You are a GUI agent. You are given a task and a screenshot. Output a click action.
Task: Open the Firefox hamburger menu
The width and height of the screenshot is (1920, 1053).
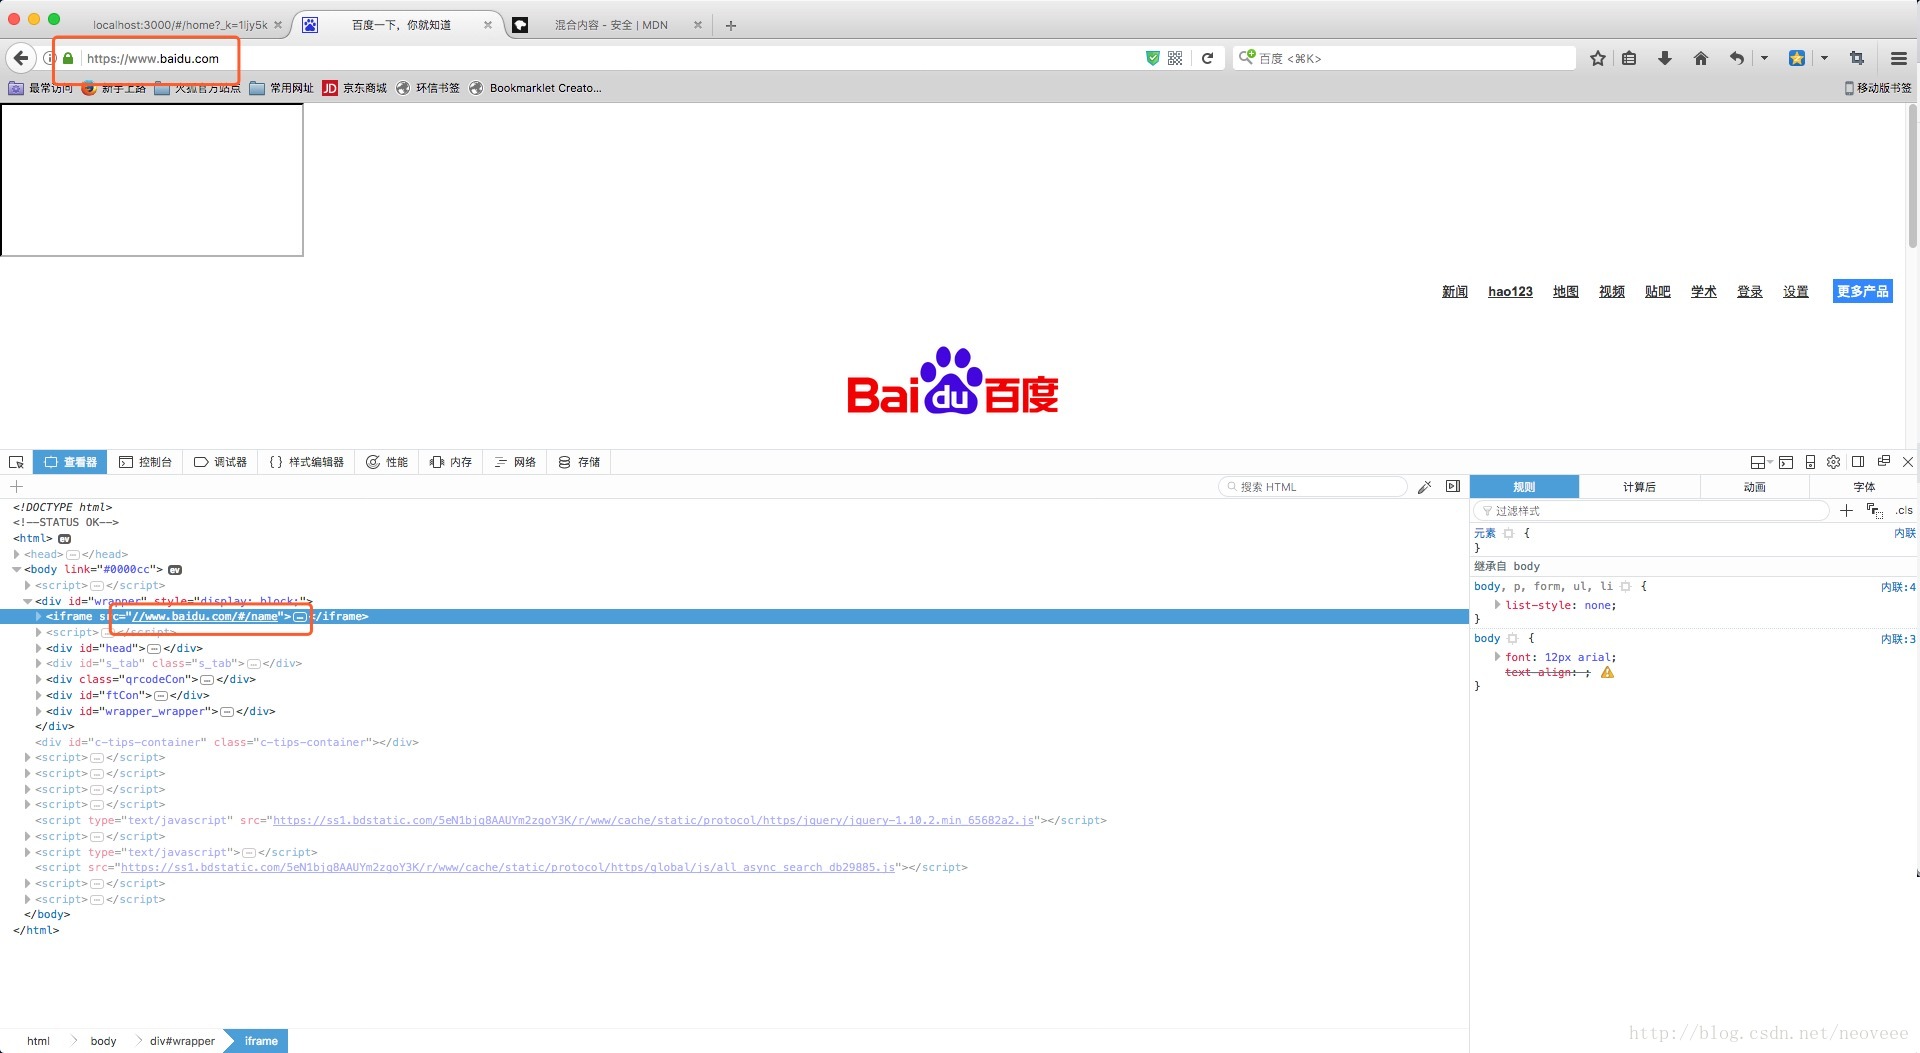1898,58
